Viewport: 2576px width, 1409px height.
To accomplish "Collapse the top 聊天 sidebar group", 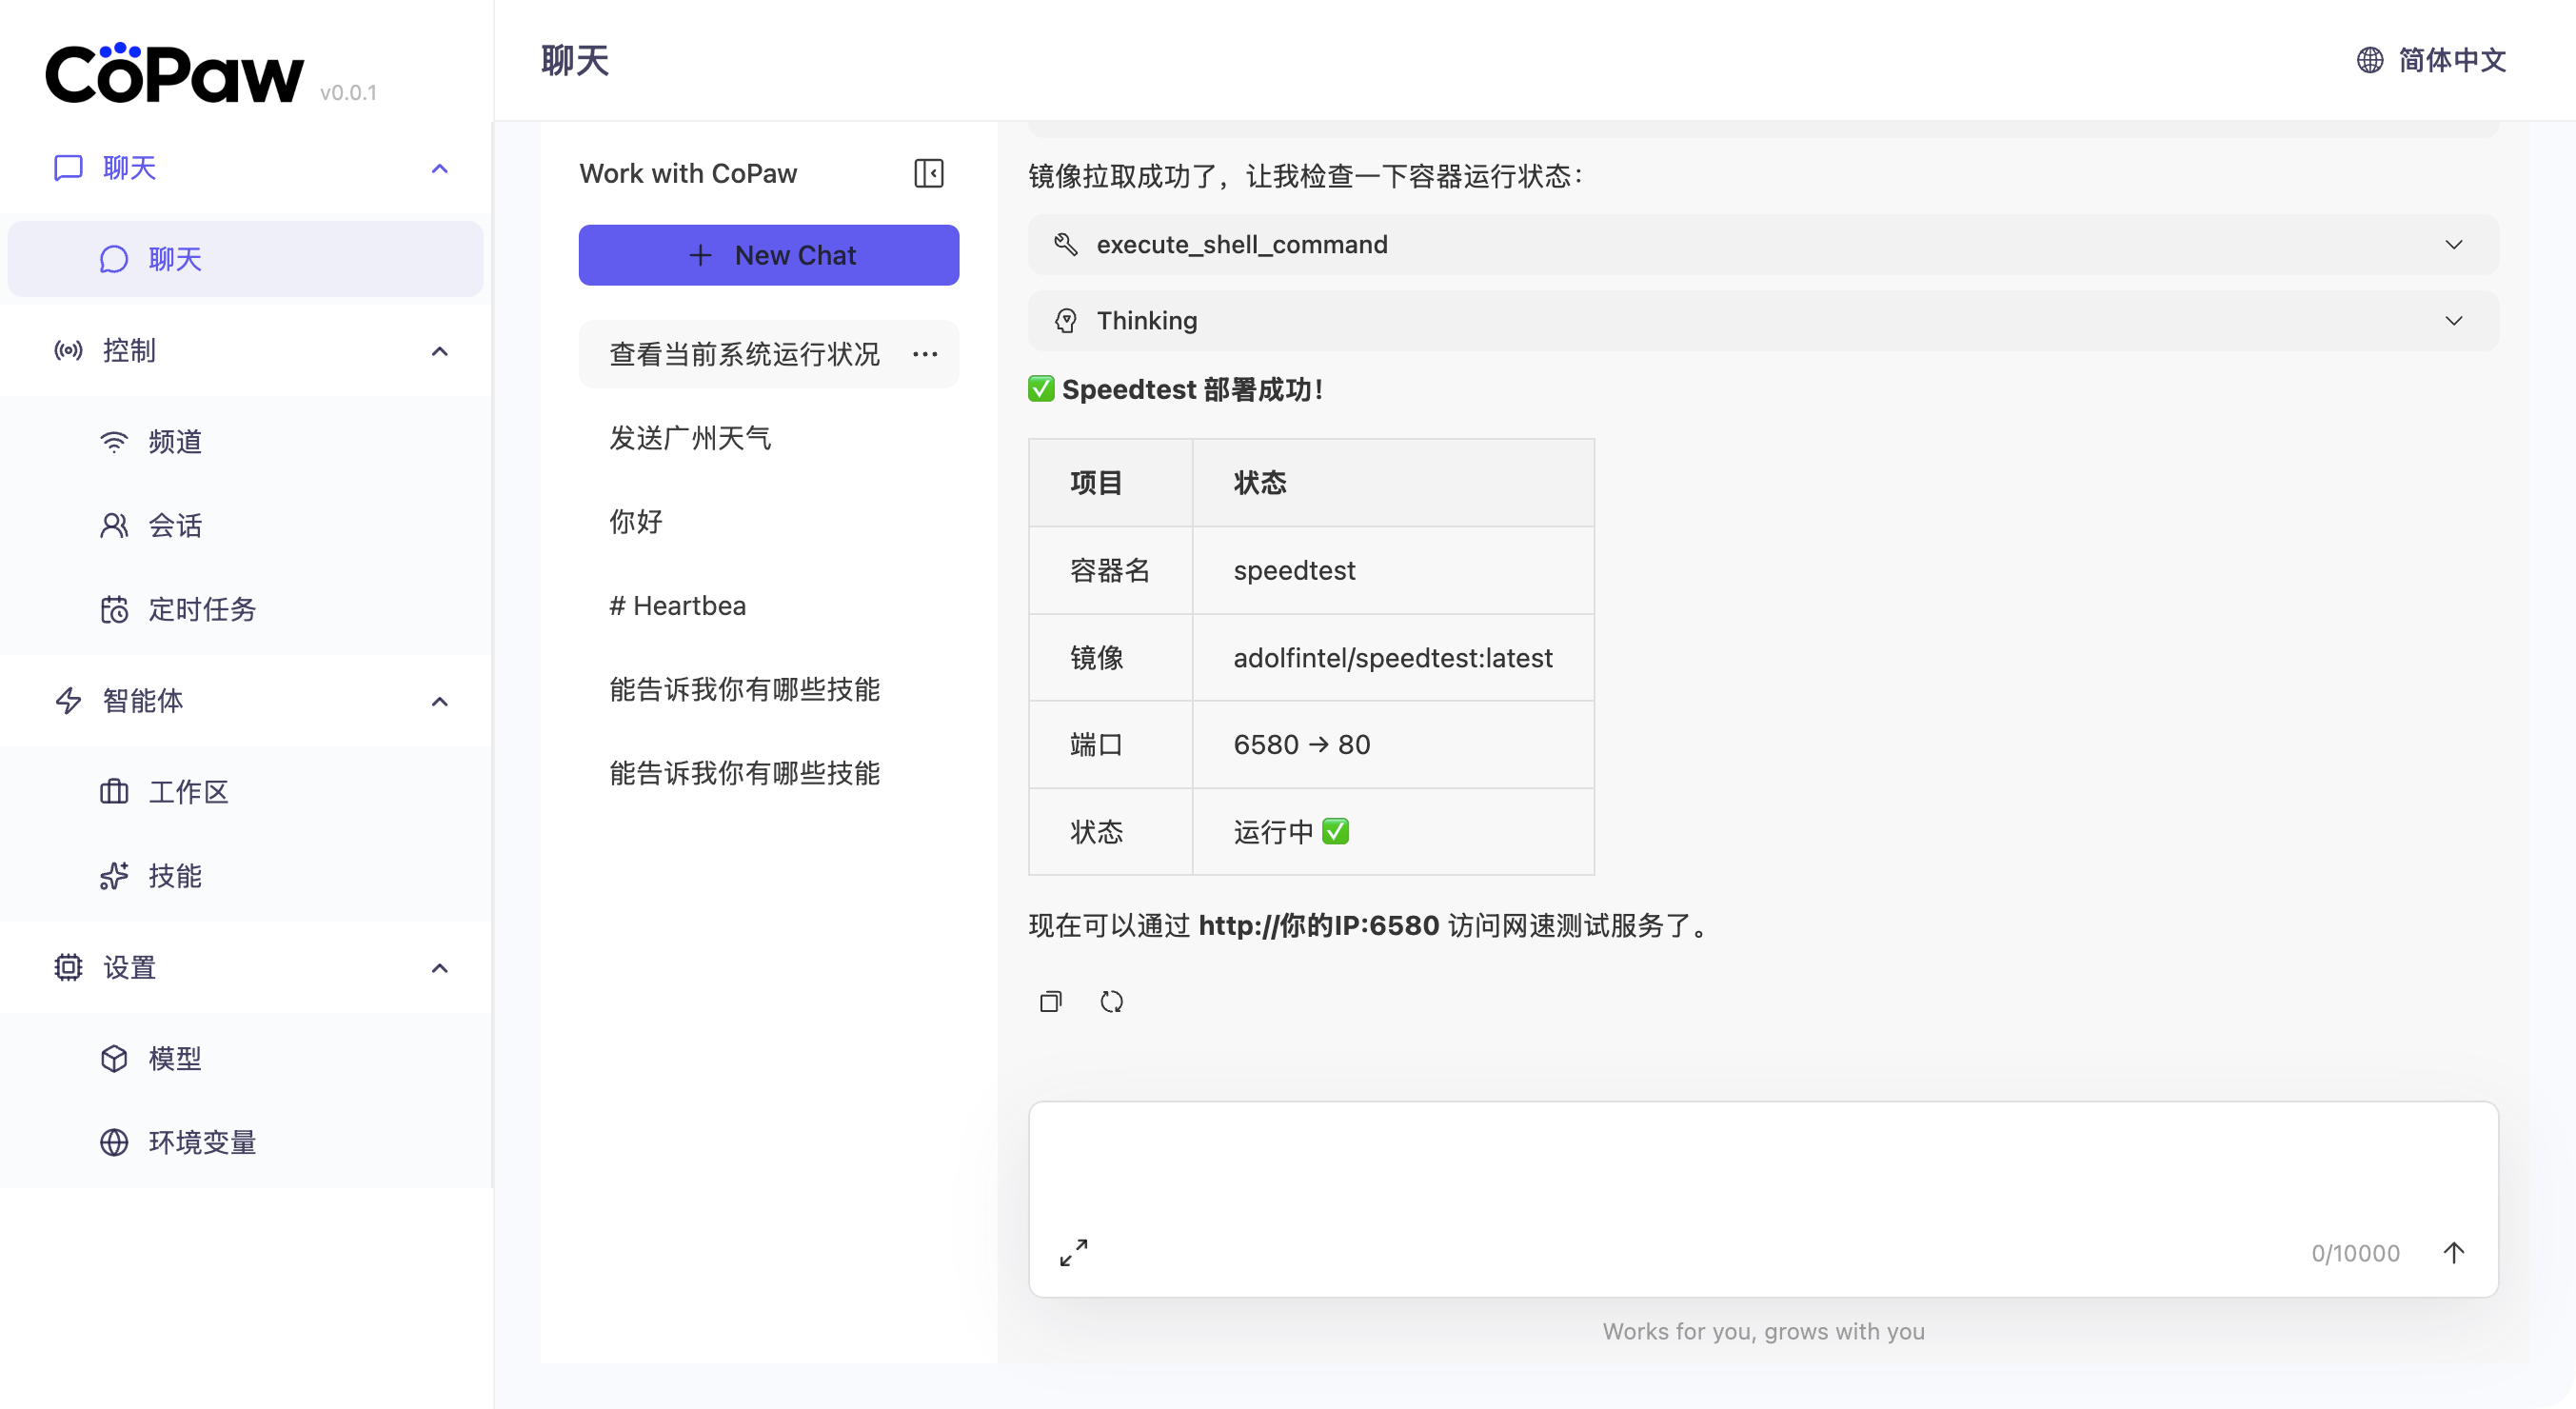I will coord(439,168).
